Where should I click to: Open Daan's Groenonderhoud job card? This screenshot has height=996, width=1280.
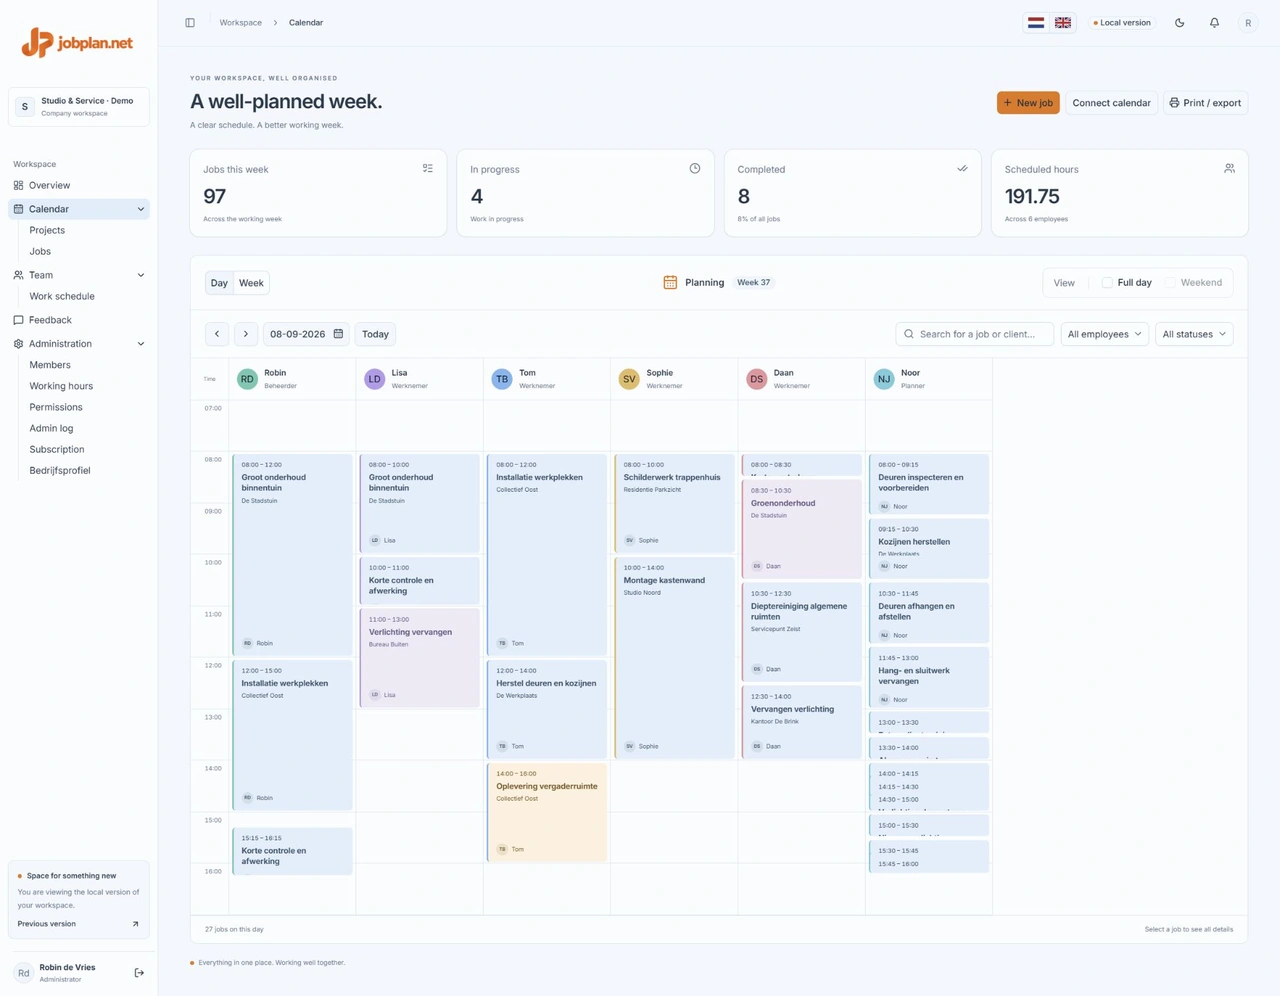(x=801, y=530)
